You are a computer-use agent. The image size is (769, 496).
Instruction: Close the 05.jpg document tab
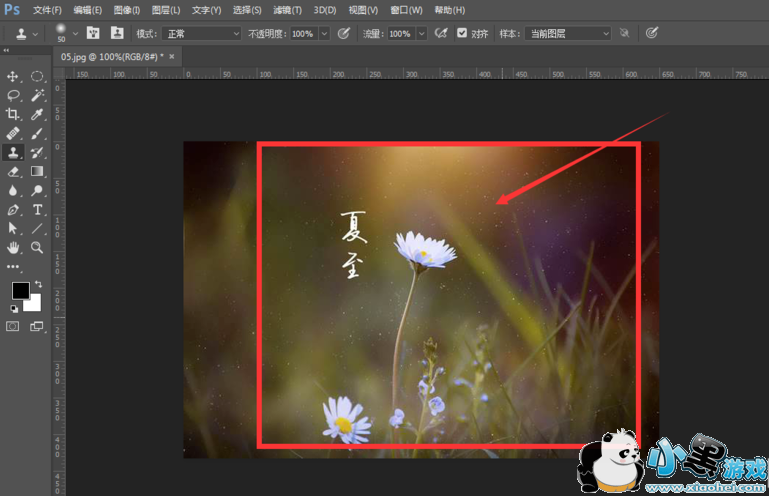tap(172, 57)
